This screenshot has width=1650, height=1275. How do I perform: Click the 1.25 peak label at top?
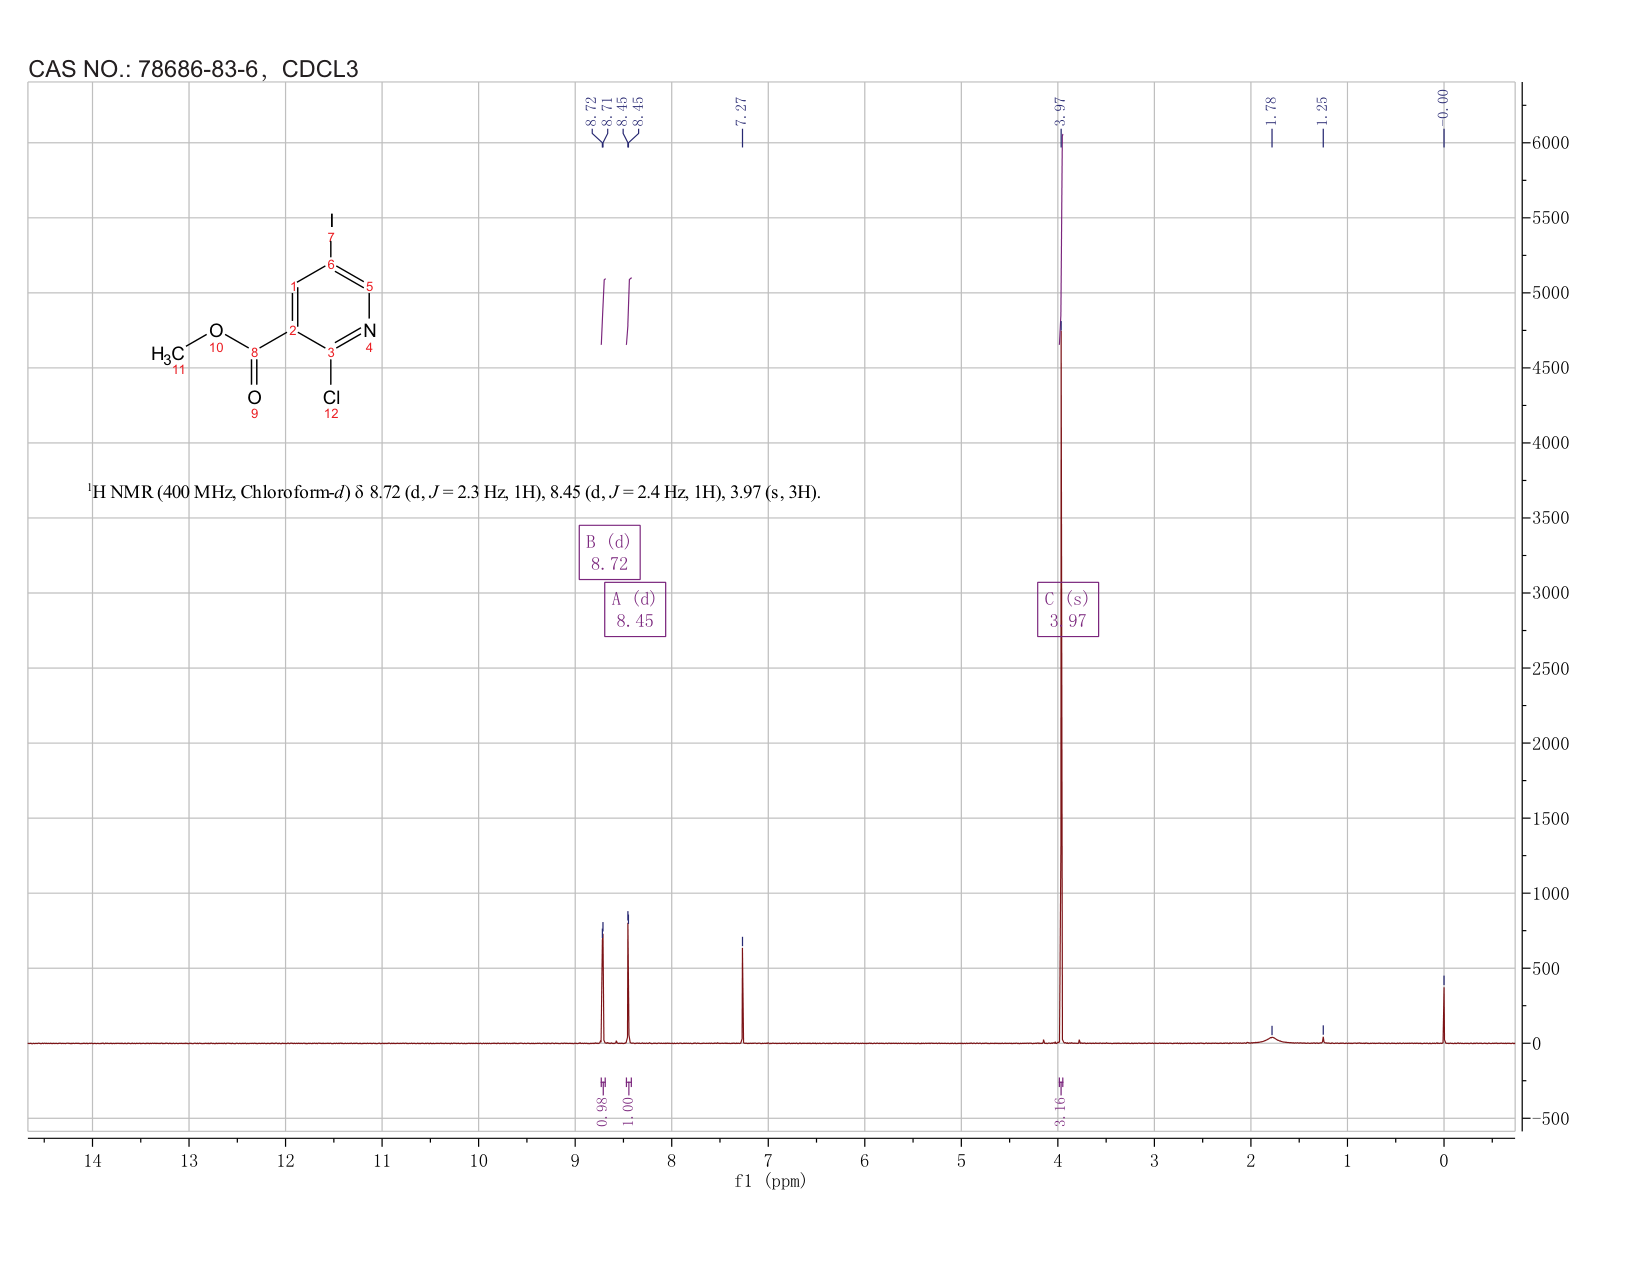point(1322,111)
